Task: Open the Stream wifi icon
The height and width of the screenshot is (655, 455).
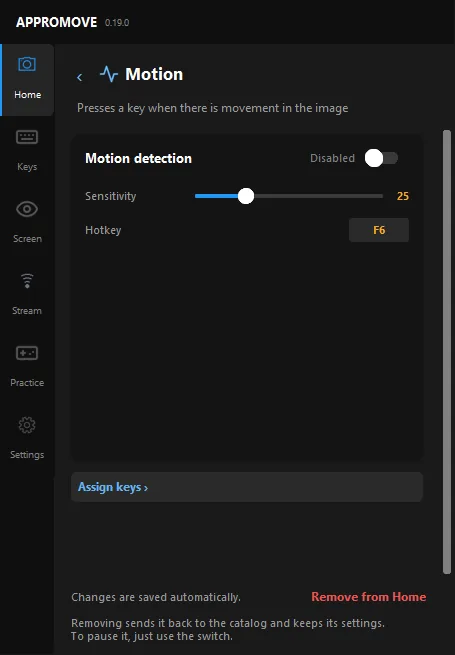Action: coord(27,281)
